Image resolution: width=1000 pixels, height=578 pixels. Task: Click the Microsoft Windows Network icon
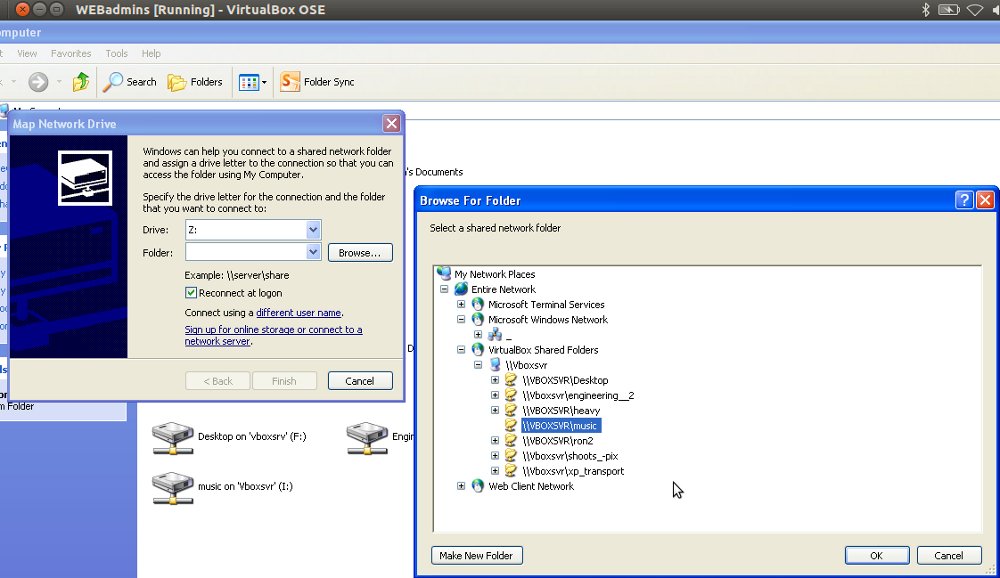[x=478, y=320]
